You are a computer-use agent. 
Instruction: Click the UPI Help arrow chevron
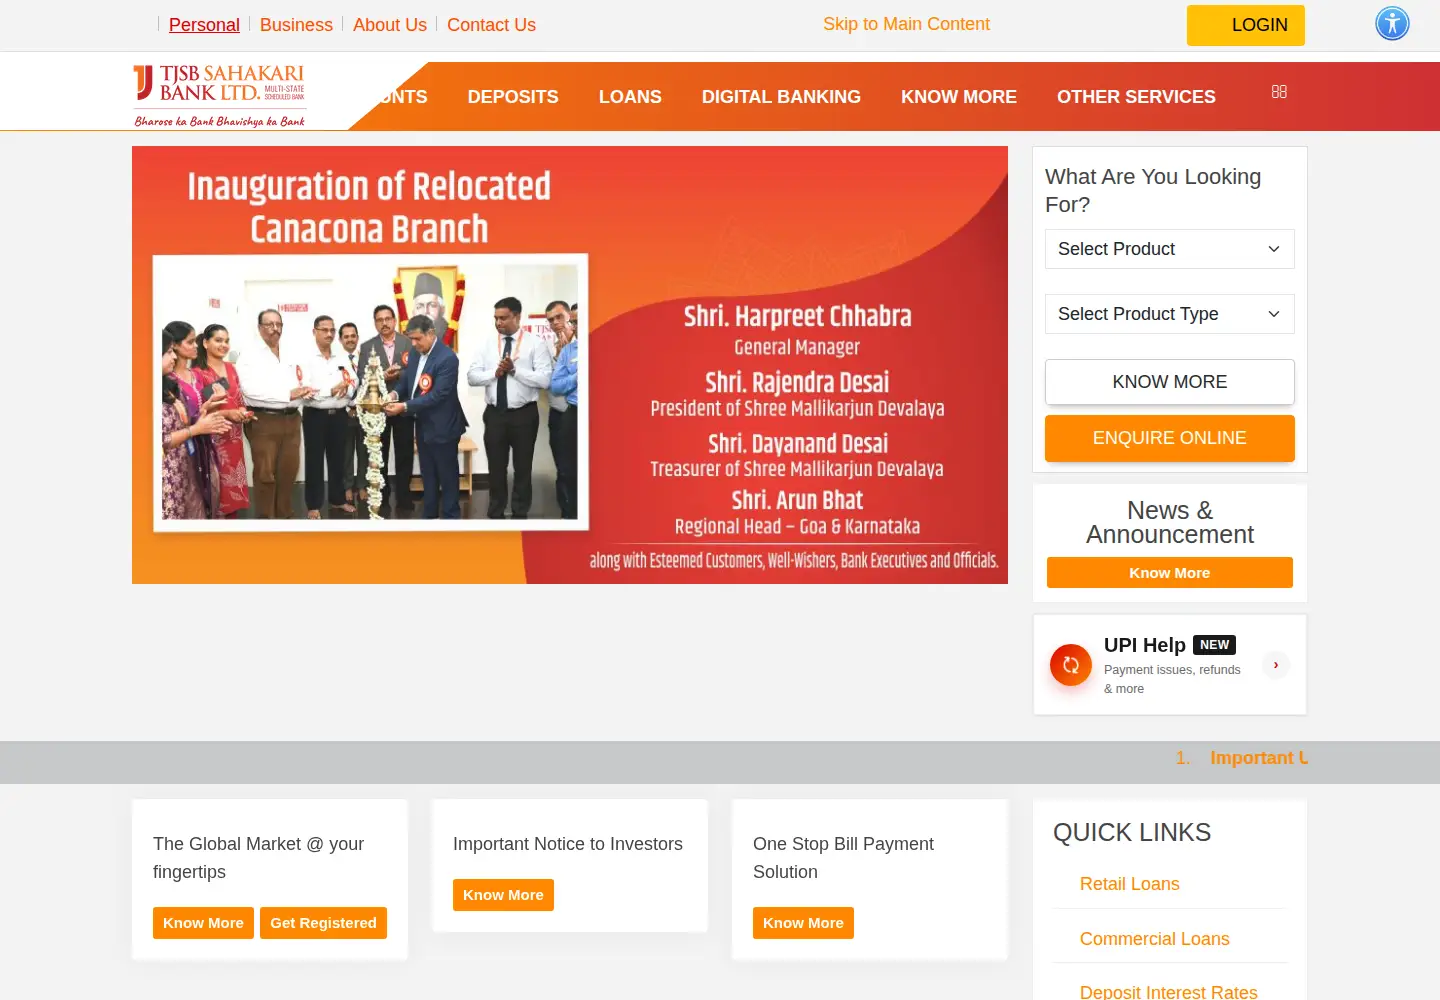pos(1276,665)
